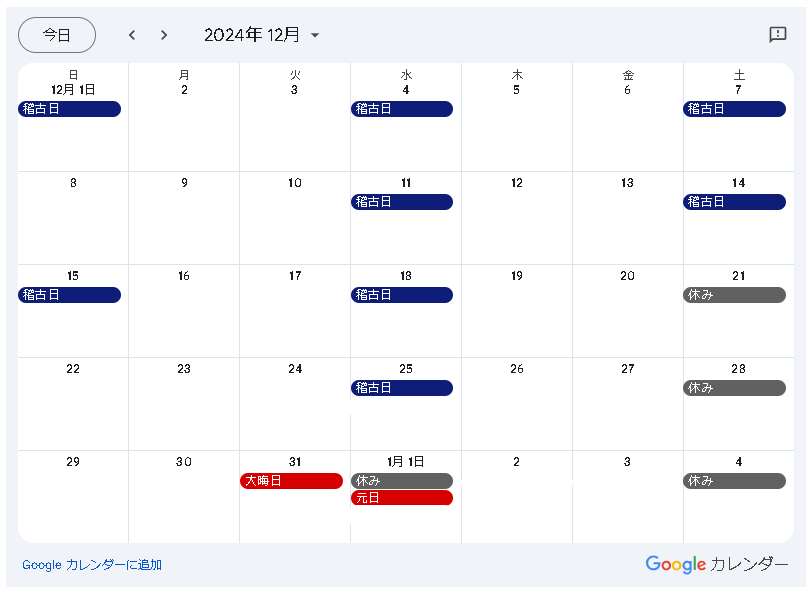Open the 稽古日 event on Saturday the 7th
The height and width of the screenshot is (594, 811).
[734, 109]
